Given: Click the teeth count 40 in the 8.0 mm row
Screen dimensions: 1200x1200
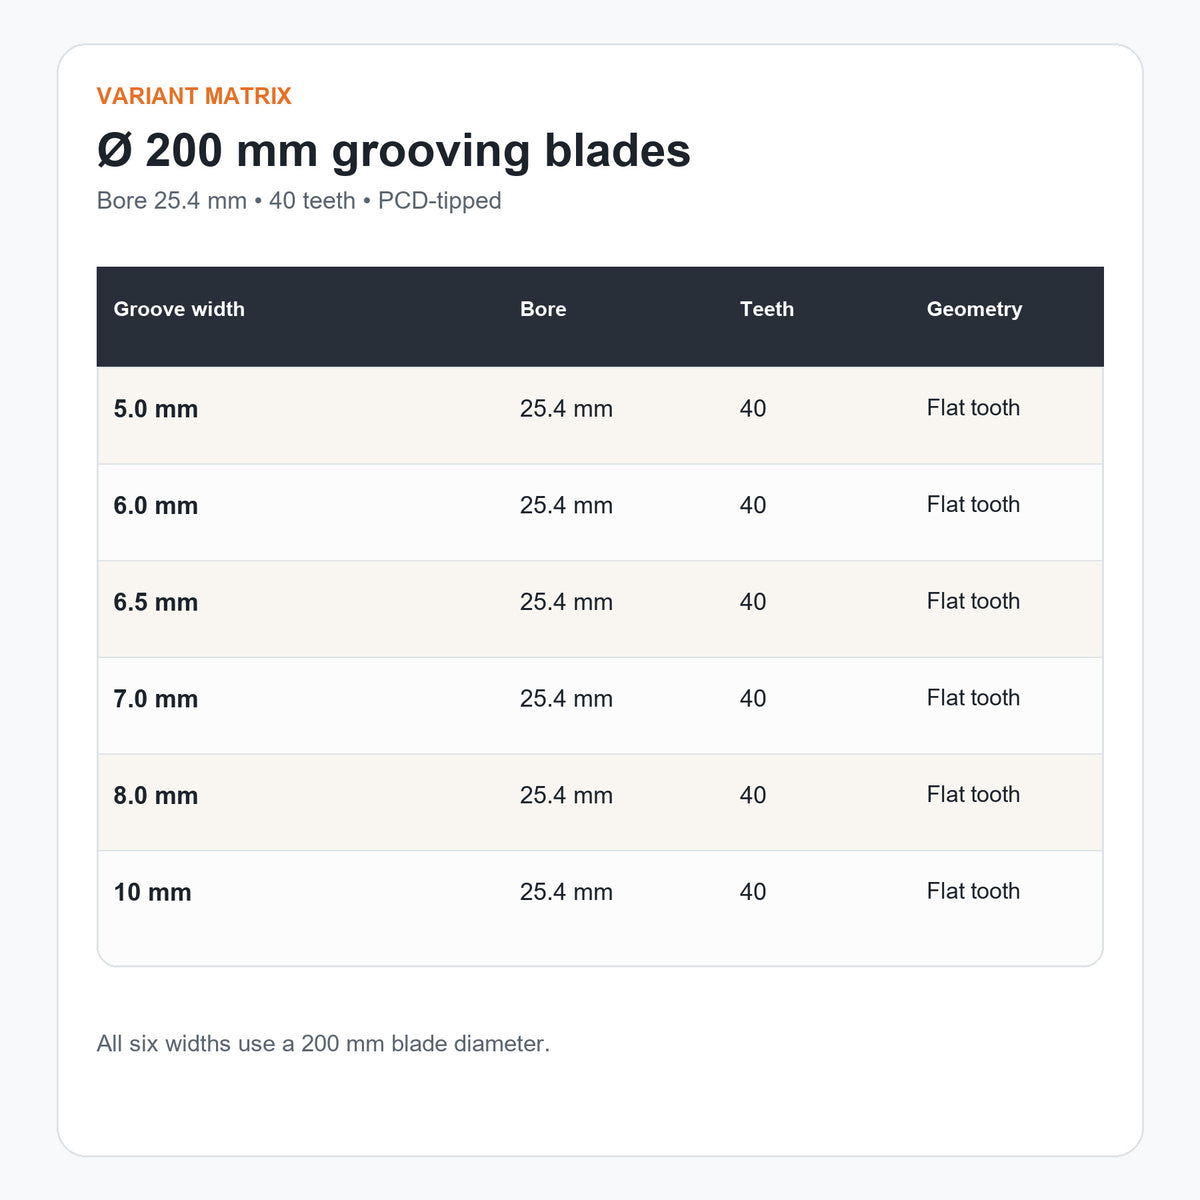Looking at the screenshot, I should 753,795.
